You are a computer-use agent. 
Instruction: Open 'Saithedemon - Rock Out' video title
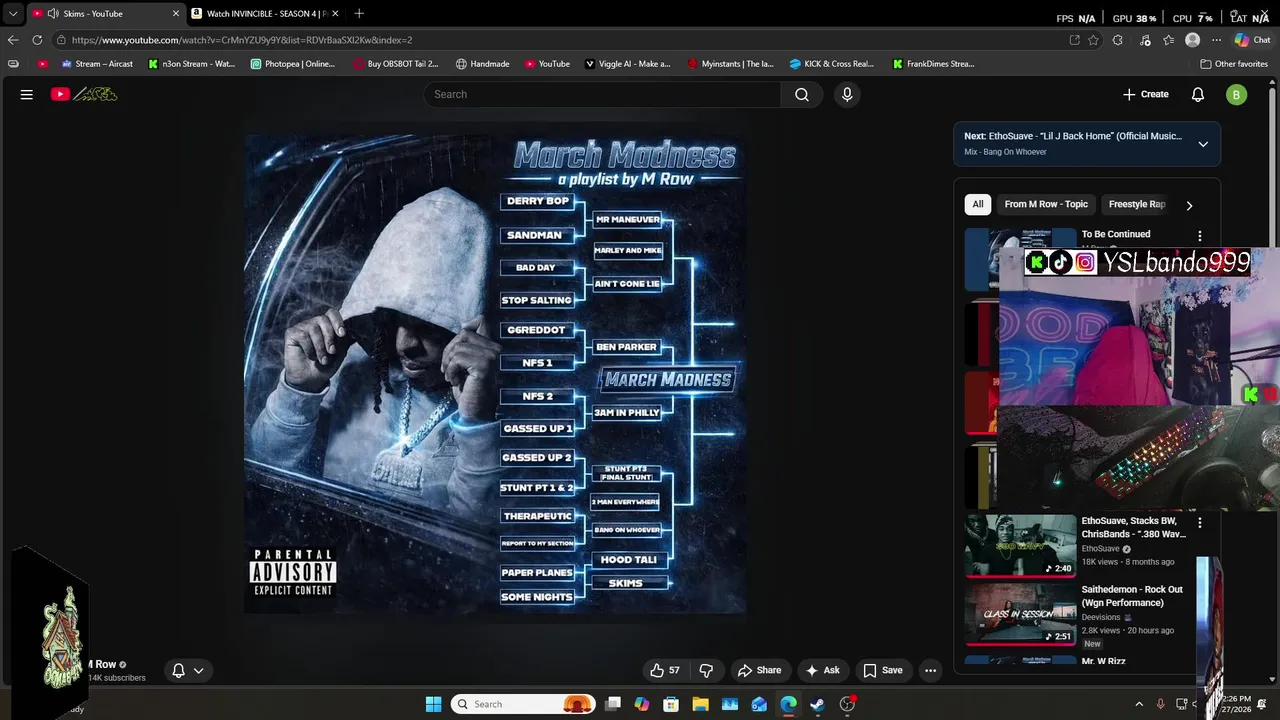click(x=1132, y=596)
